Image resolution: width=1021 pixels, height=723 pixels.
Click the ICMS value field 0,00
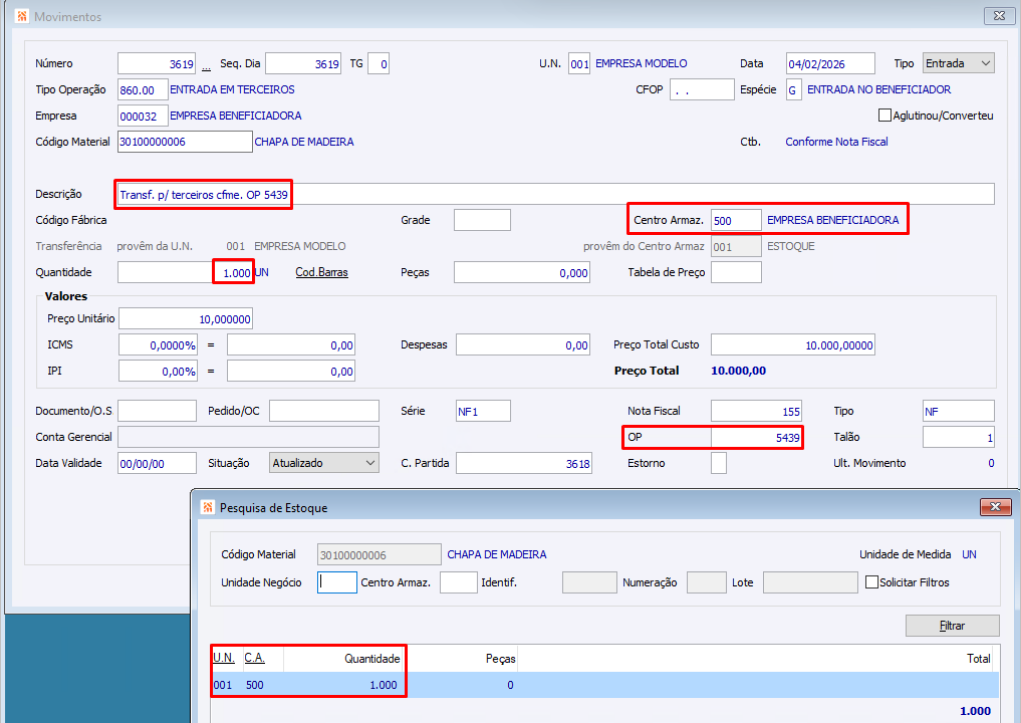pyautogui.click(x=290, y=345)
